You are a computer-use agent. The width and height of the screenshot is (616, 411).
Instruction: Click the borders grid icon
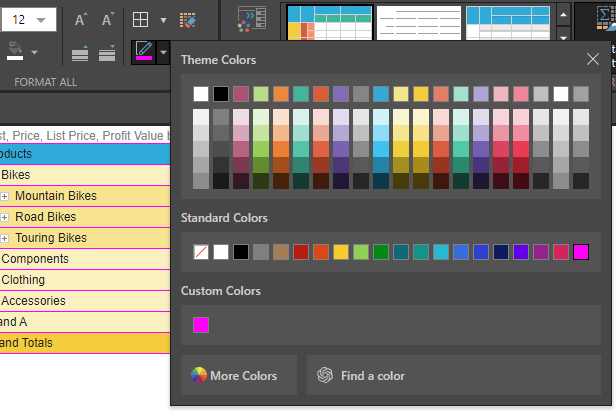[142, 19]
